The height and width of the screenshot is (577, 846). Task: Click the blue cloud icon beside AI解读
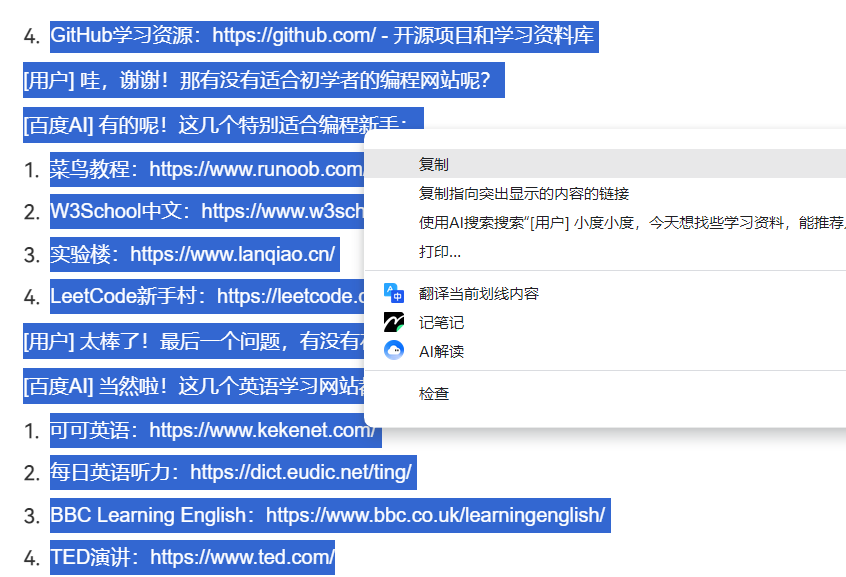coord(394,351)
